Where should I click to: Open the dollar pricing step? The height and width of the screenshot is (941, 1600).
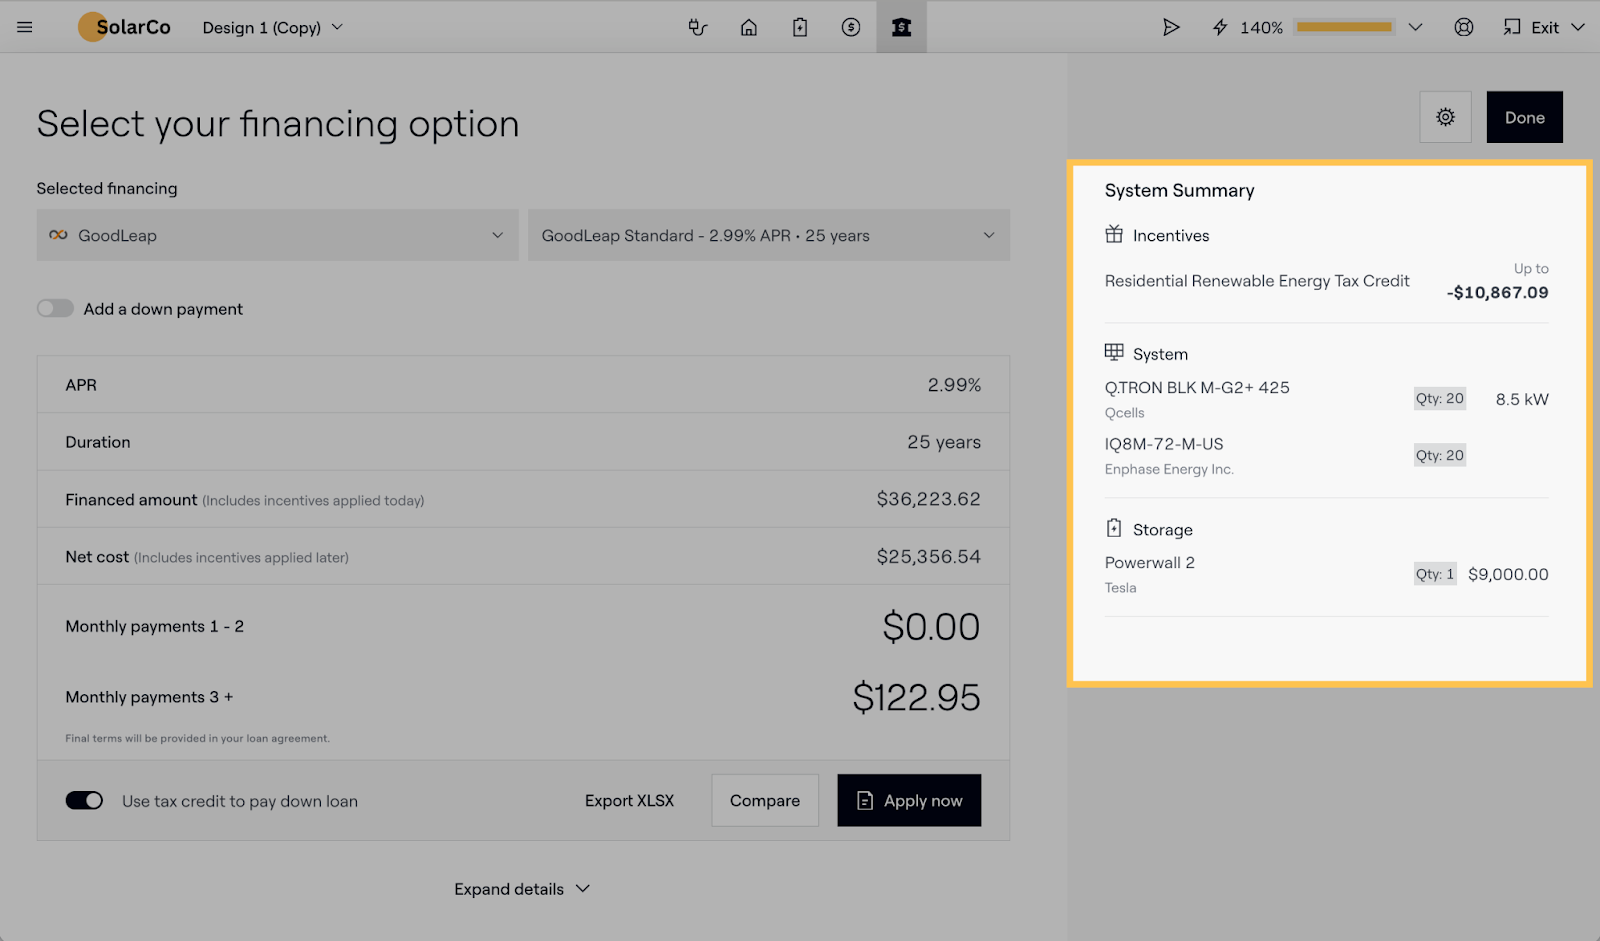pyautogui.click(x=851, y=27)
